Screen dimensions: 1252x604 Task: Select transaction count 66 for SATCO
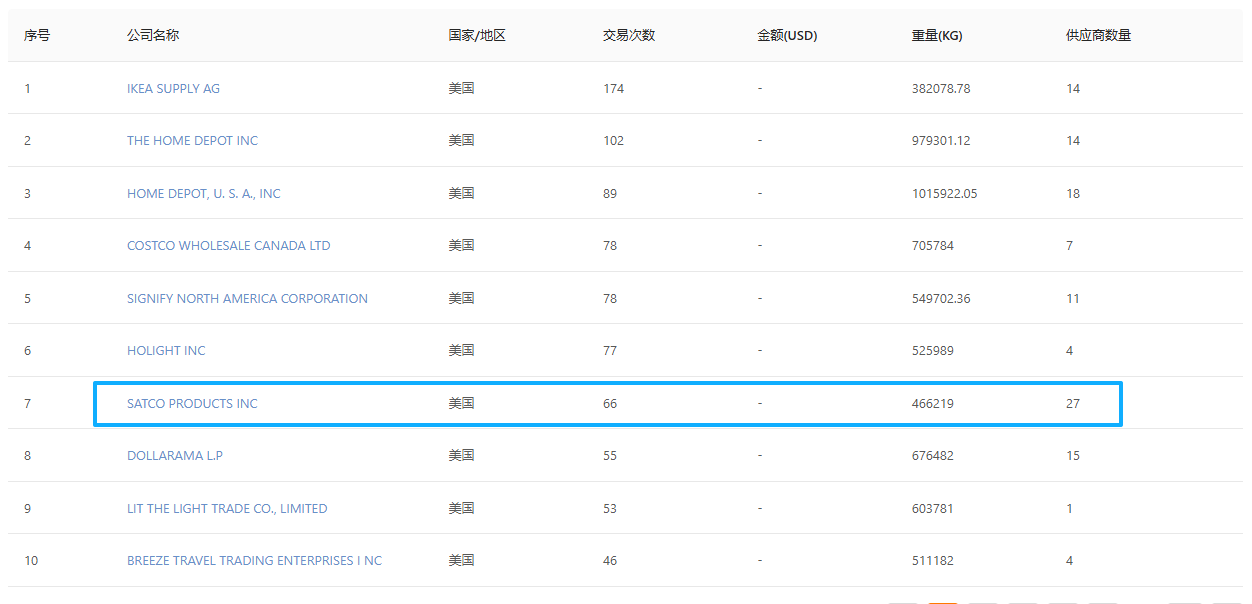pos(610,403)
